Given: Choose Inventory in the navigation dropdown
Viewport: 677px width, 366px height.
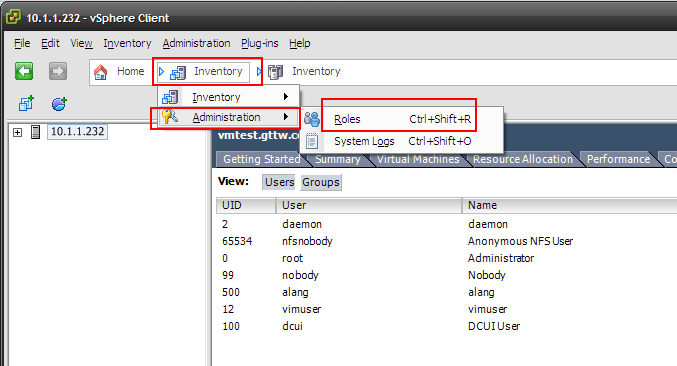Looking at the screenshot, I should coord(228,97).
